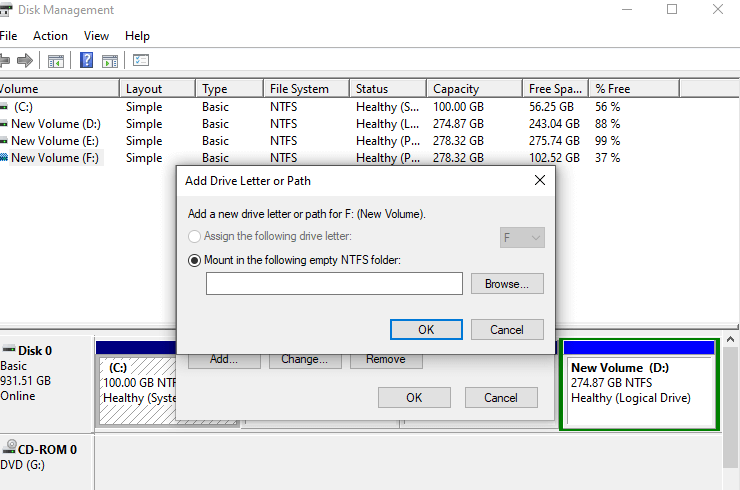Viewport: 740px width, 490px height.
Task: Sort by the % Free column header
Action: (634, 89)
